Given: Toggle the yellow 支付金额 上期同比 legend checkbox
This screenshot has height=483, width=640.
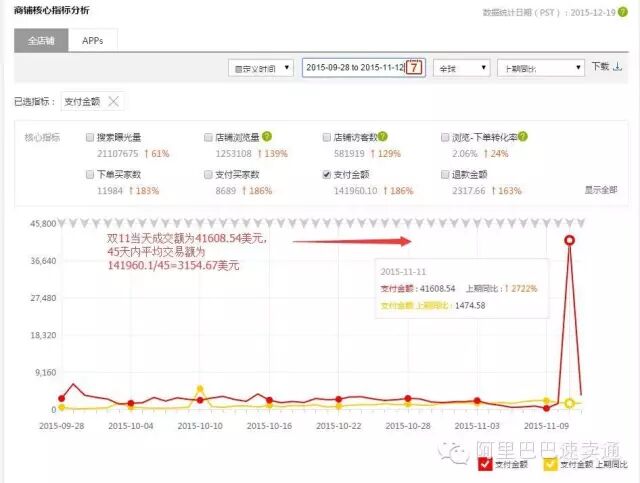Looking at the screenshot, I should tap(550, 464).
